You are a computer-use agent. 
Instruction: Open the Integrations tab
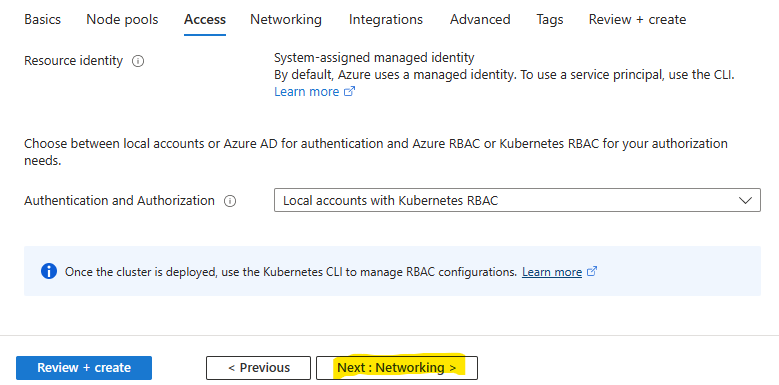tap(386, 19)
